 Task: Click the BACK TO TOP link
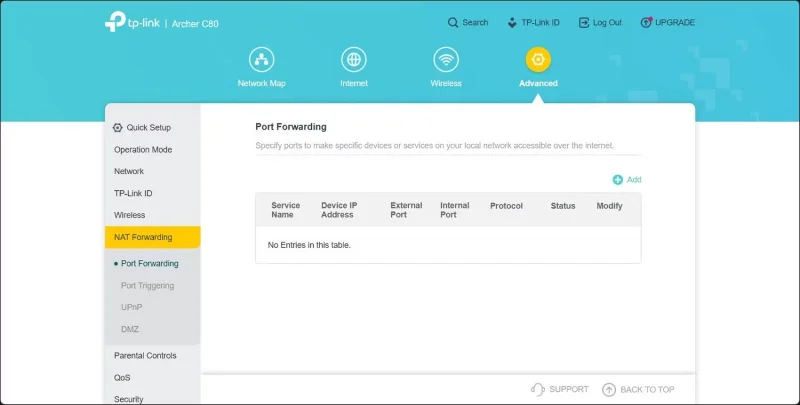click(x=638, y=389)
